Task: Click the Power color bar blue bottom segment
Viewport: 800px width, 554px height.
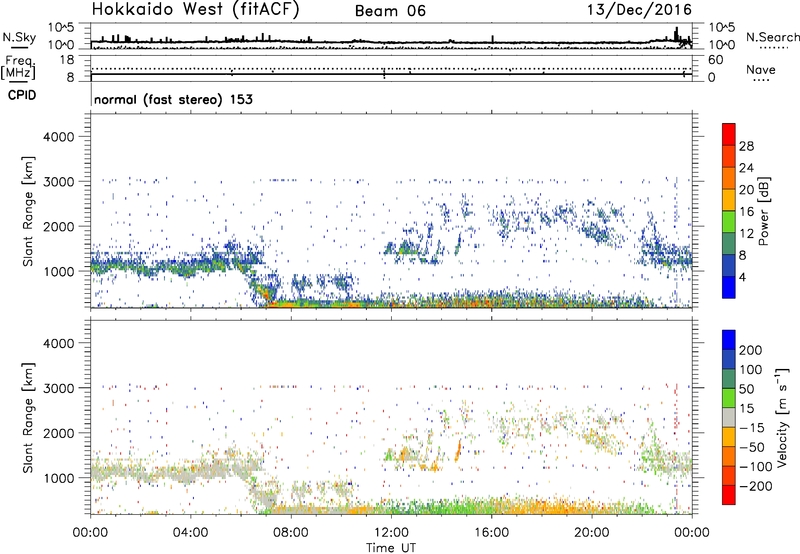Action: pyautogui.click(x=729, y=287)
